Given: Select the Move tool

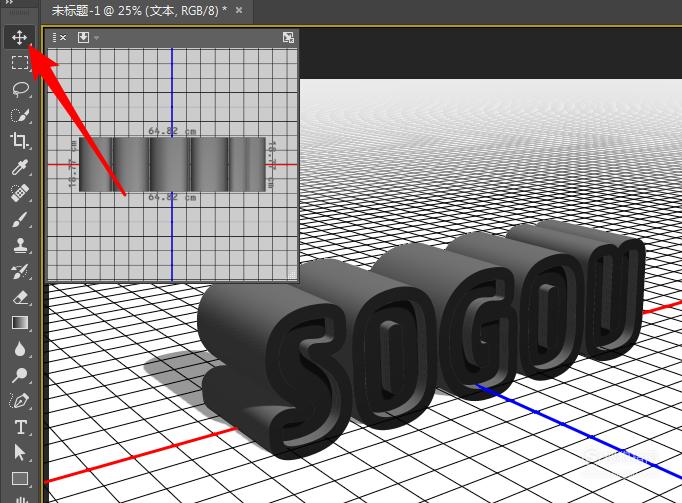Looking at the screenshot, I should click(x=19, y=37).
